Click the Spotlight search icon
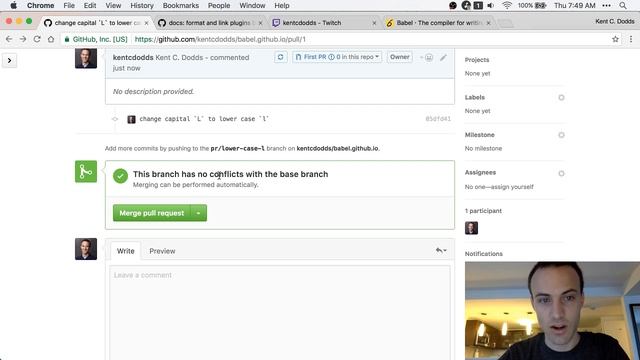This screenshot has width=640, height=360. (x=623, y=5)
